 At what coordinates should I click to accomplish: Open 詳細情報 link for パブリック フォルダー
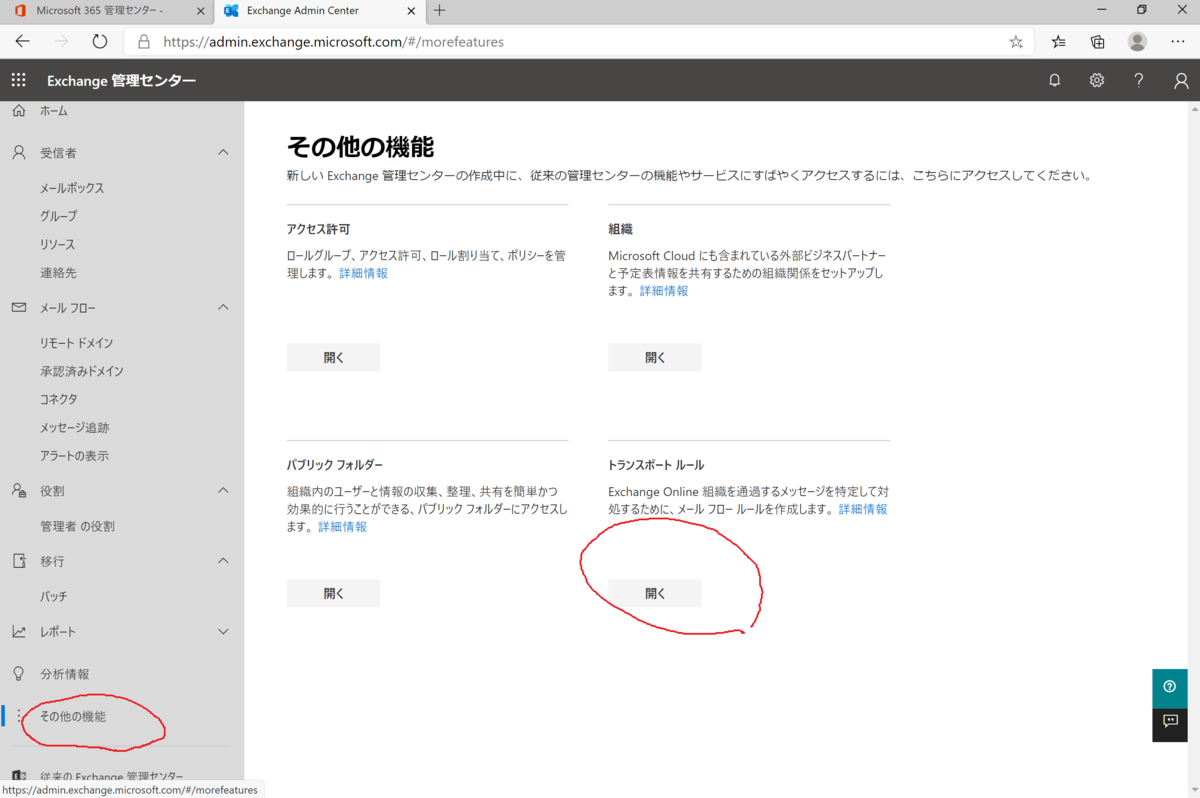[342, 527]
